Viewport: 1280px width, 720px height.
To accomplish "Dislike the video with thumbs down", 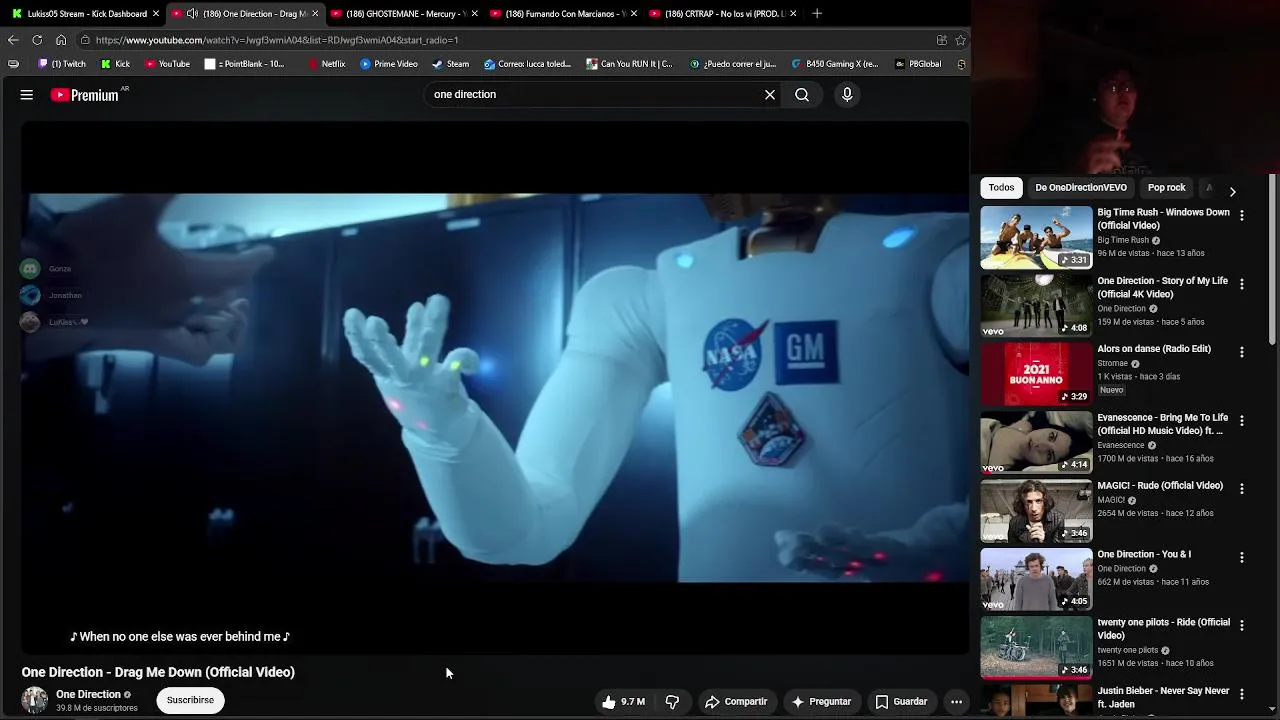I will click(672, 702).
